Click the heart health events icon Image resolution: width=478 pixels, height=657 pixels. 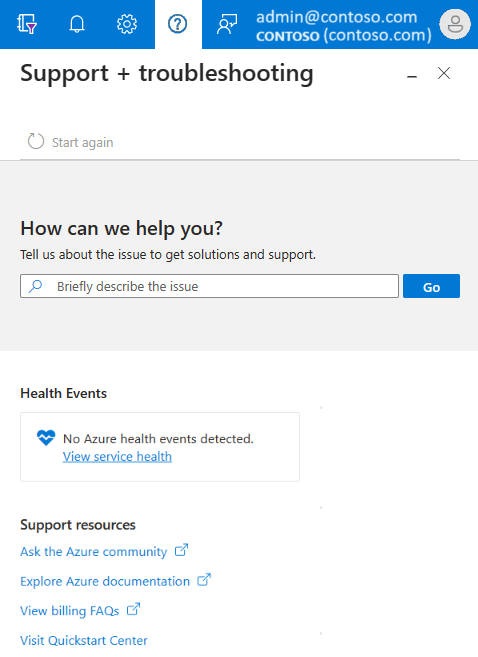click(46, 438)
